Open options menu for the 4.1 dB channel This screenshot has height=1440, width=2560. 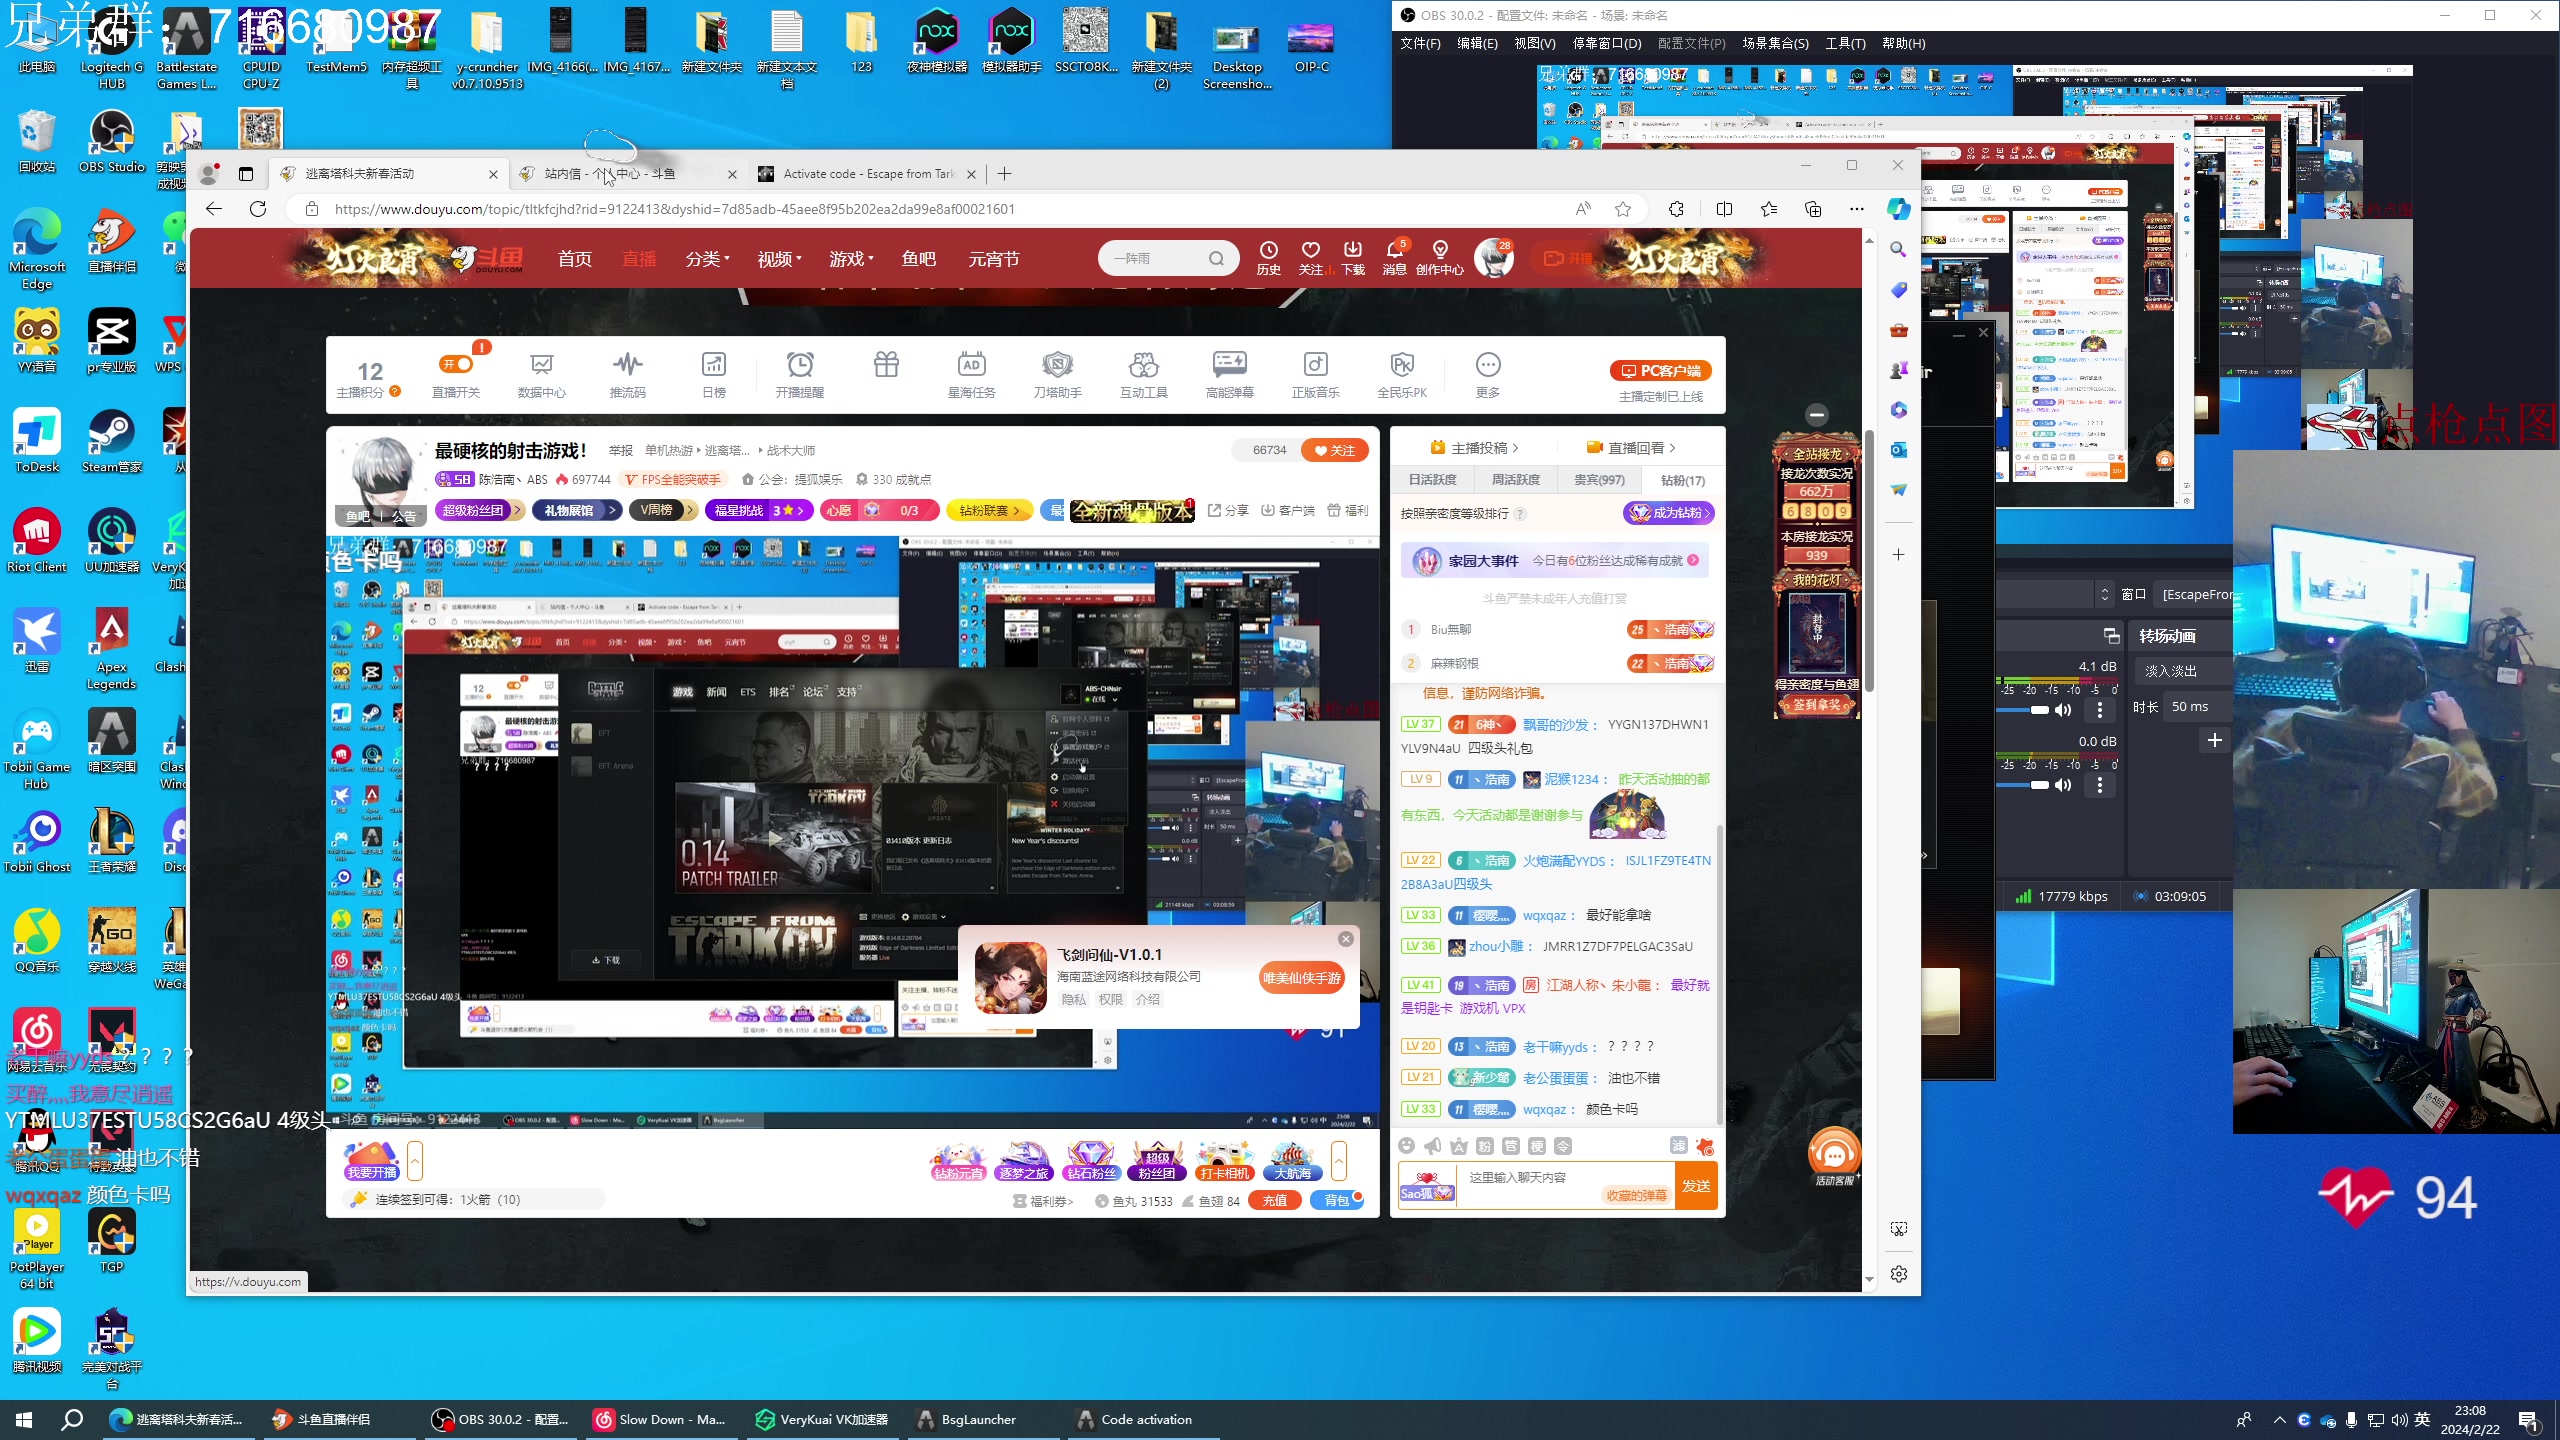(x=2099, y=710)
